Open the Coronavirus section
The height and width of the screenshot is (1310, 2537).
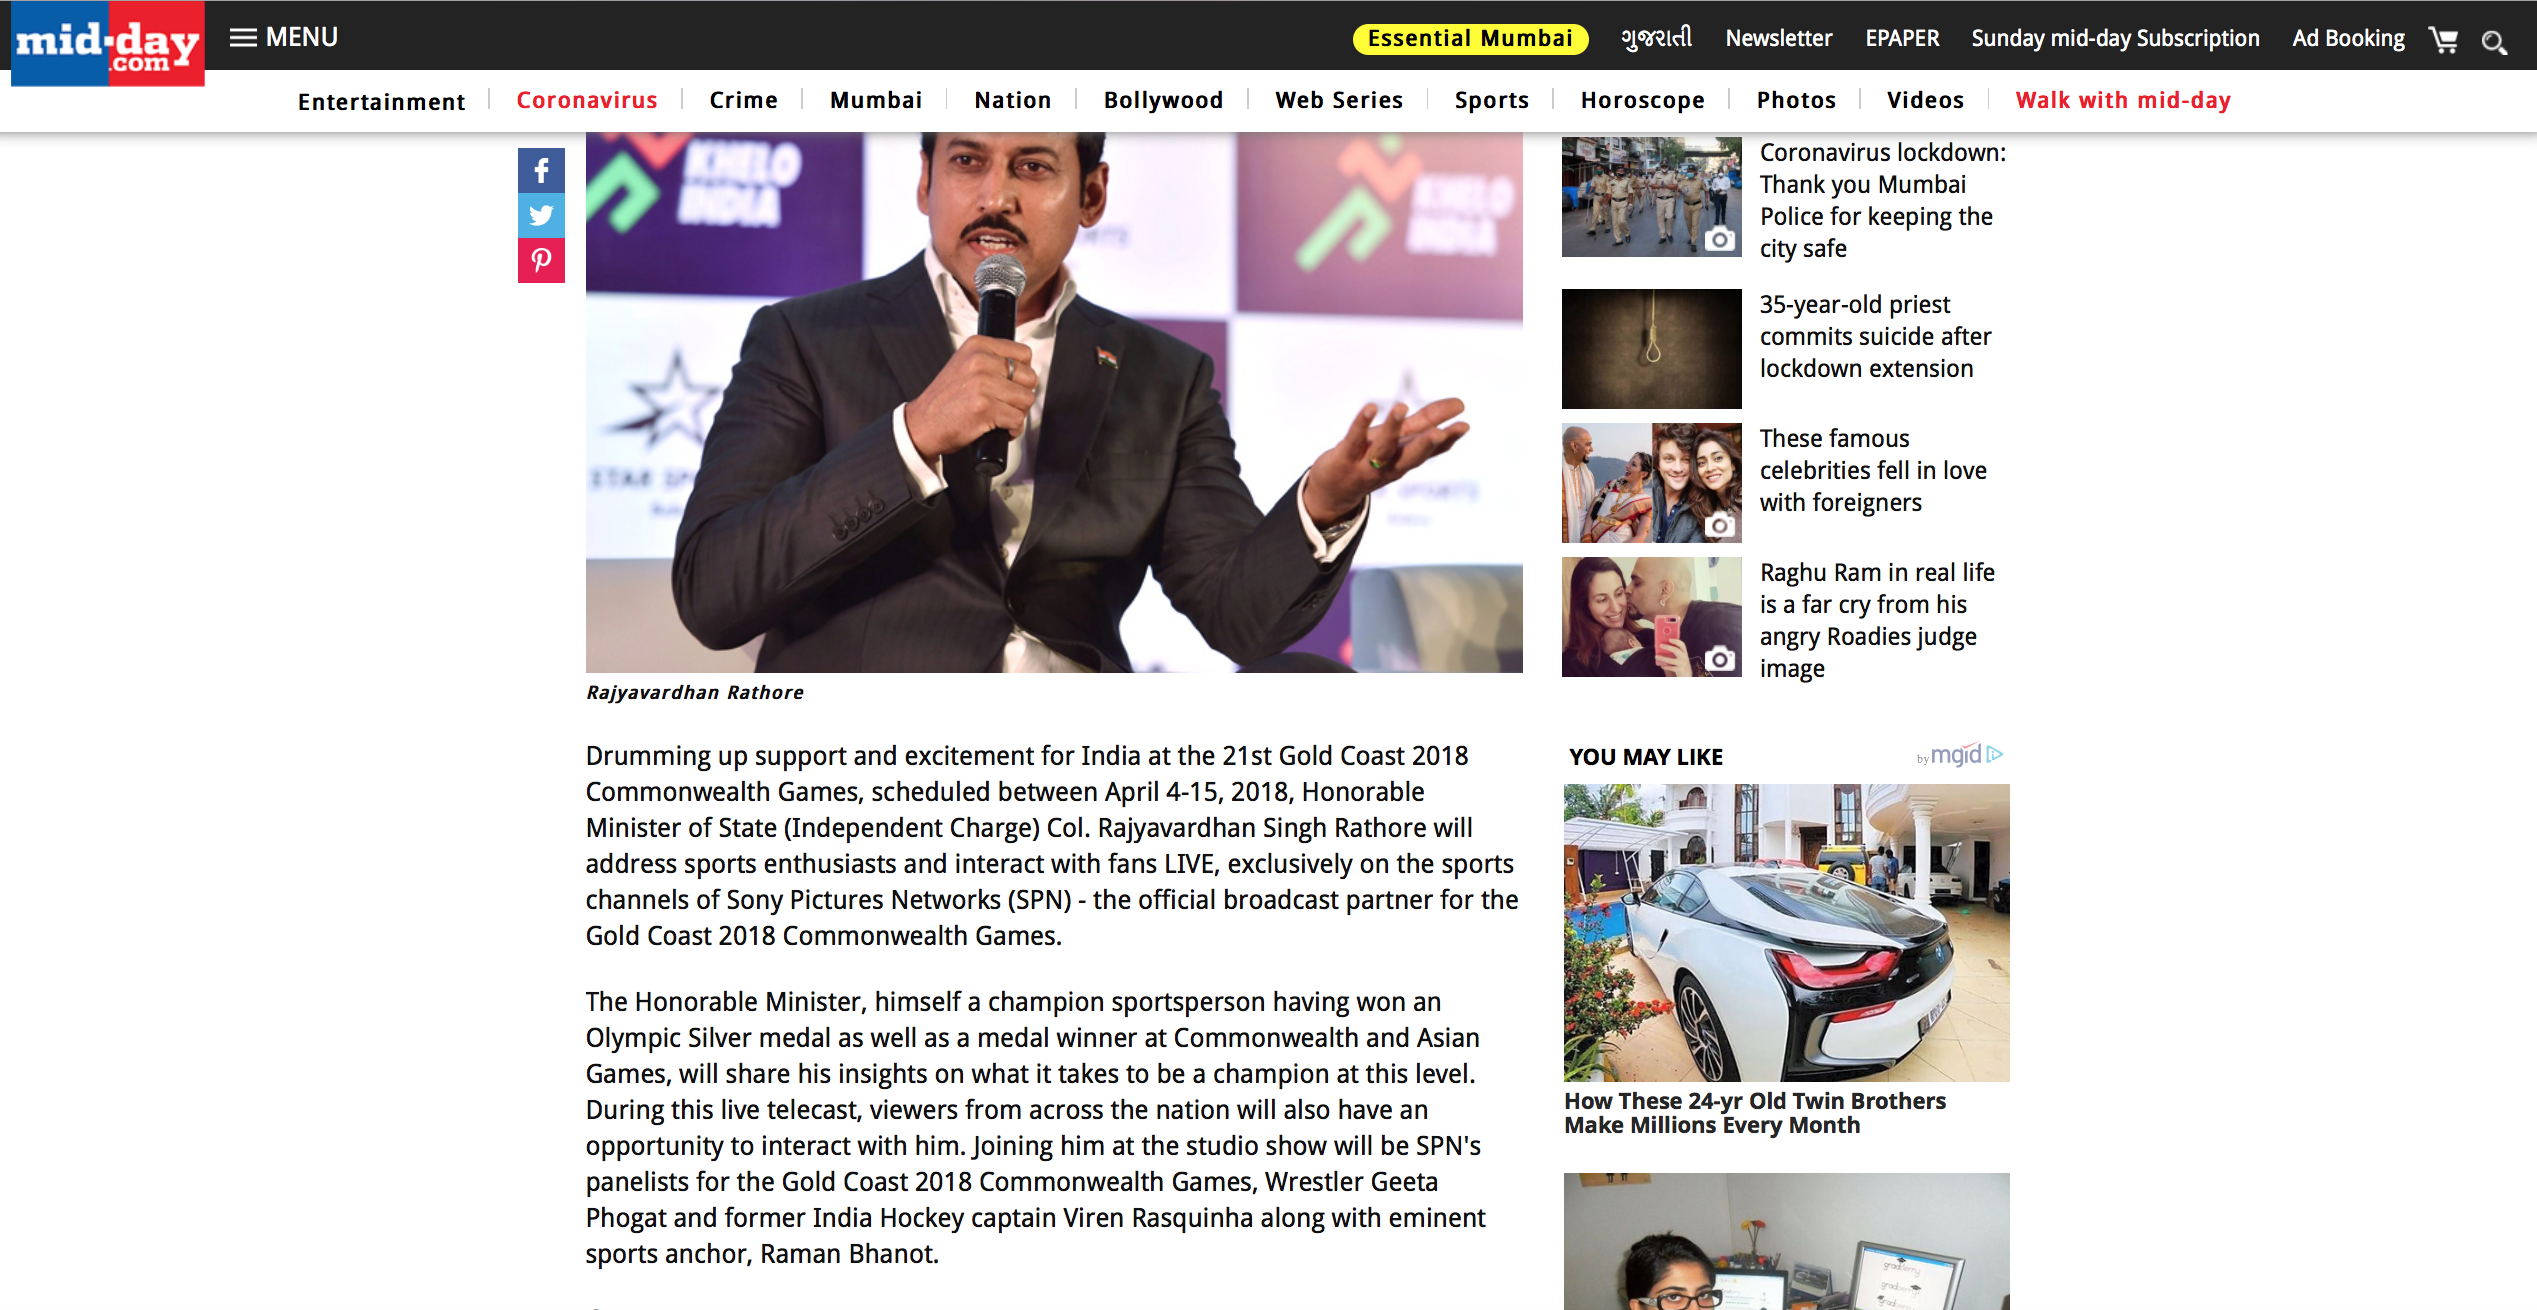pyautogui.click(x=587, y=100)
